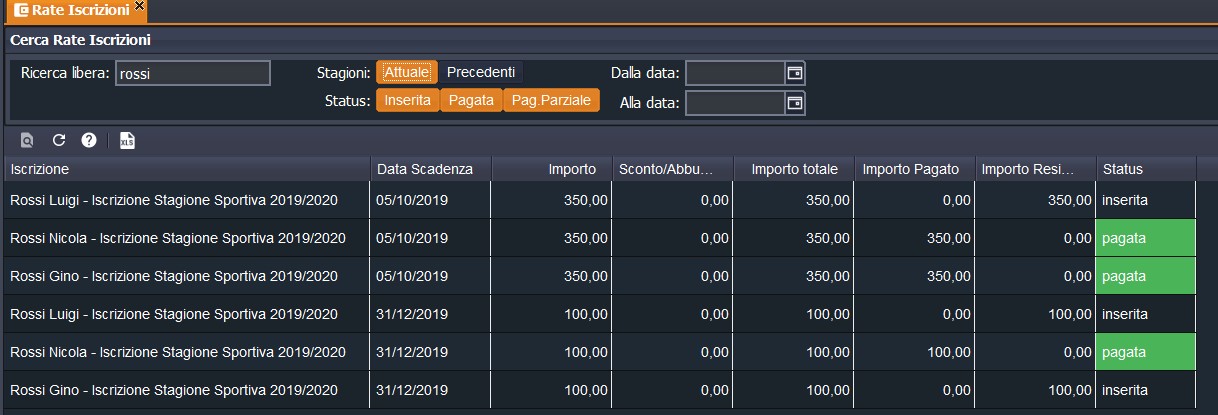The image size is (1218, 415).
Task: Toggle the Pagata status filter
Action: pyautogui.click(x=471, y=101)
